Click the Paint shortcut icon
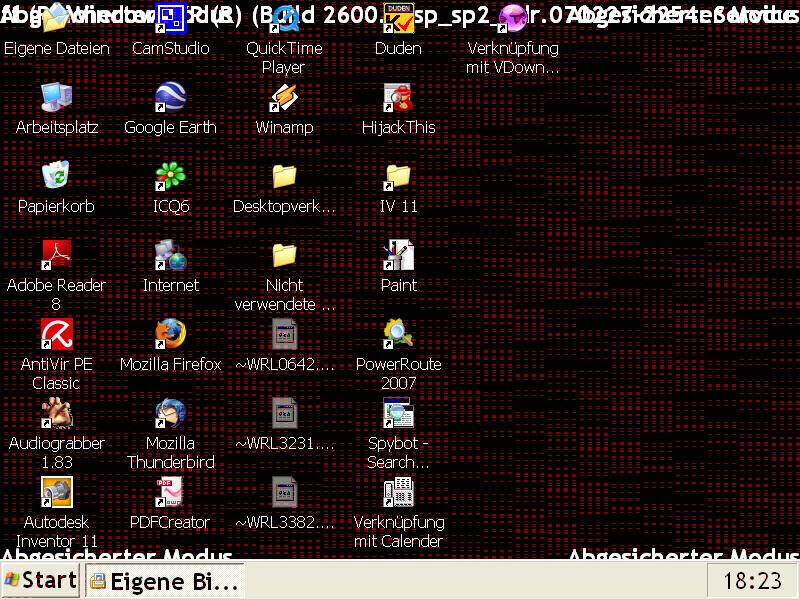Viewport: 800px width, 600px height. click(x=398, y=255)
